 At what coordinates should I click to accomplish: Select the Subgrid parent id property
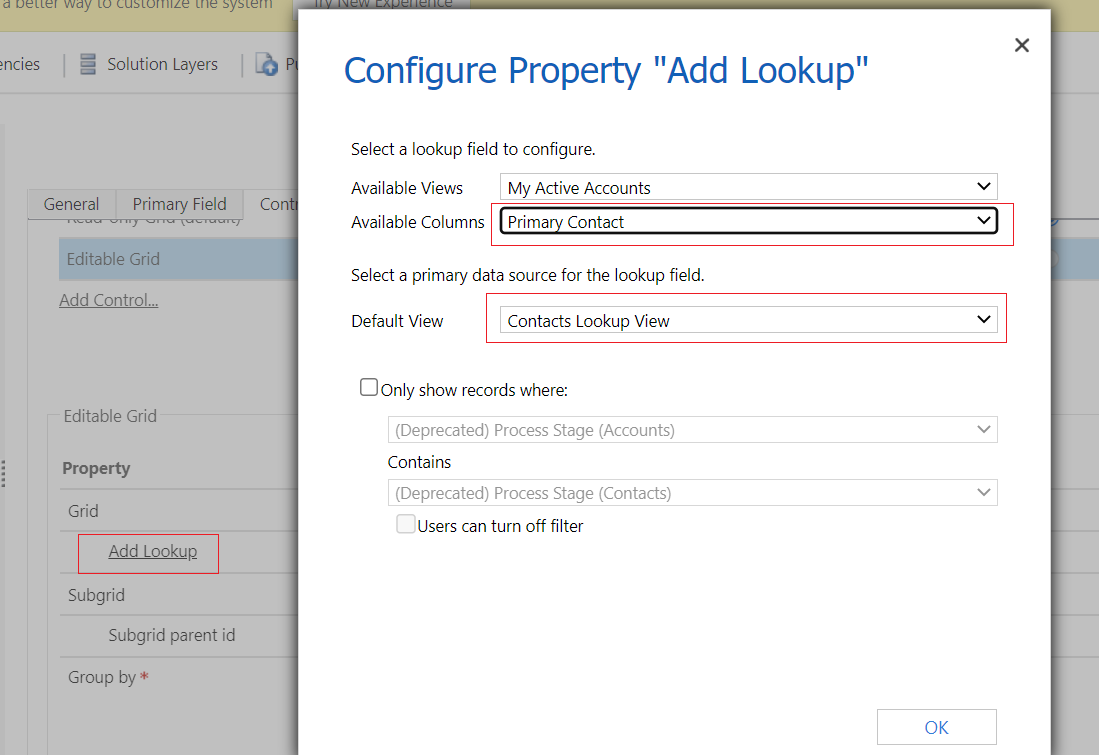click(172, 635)
